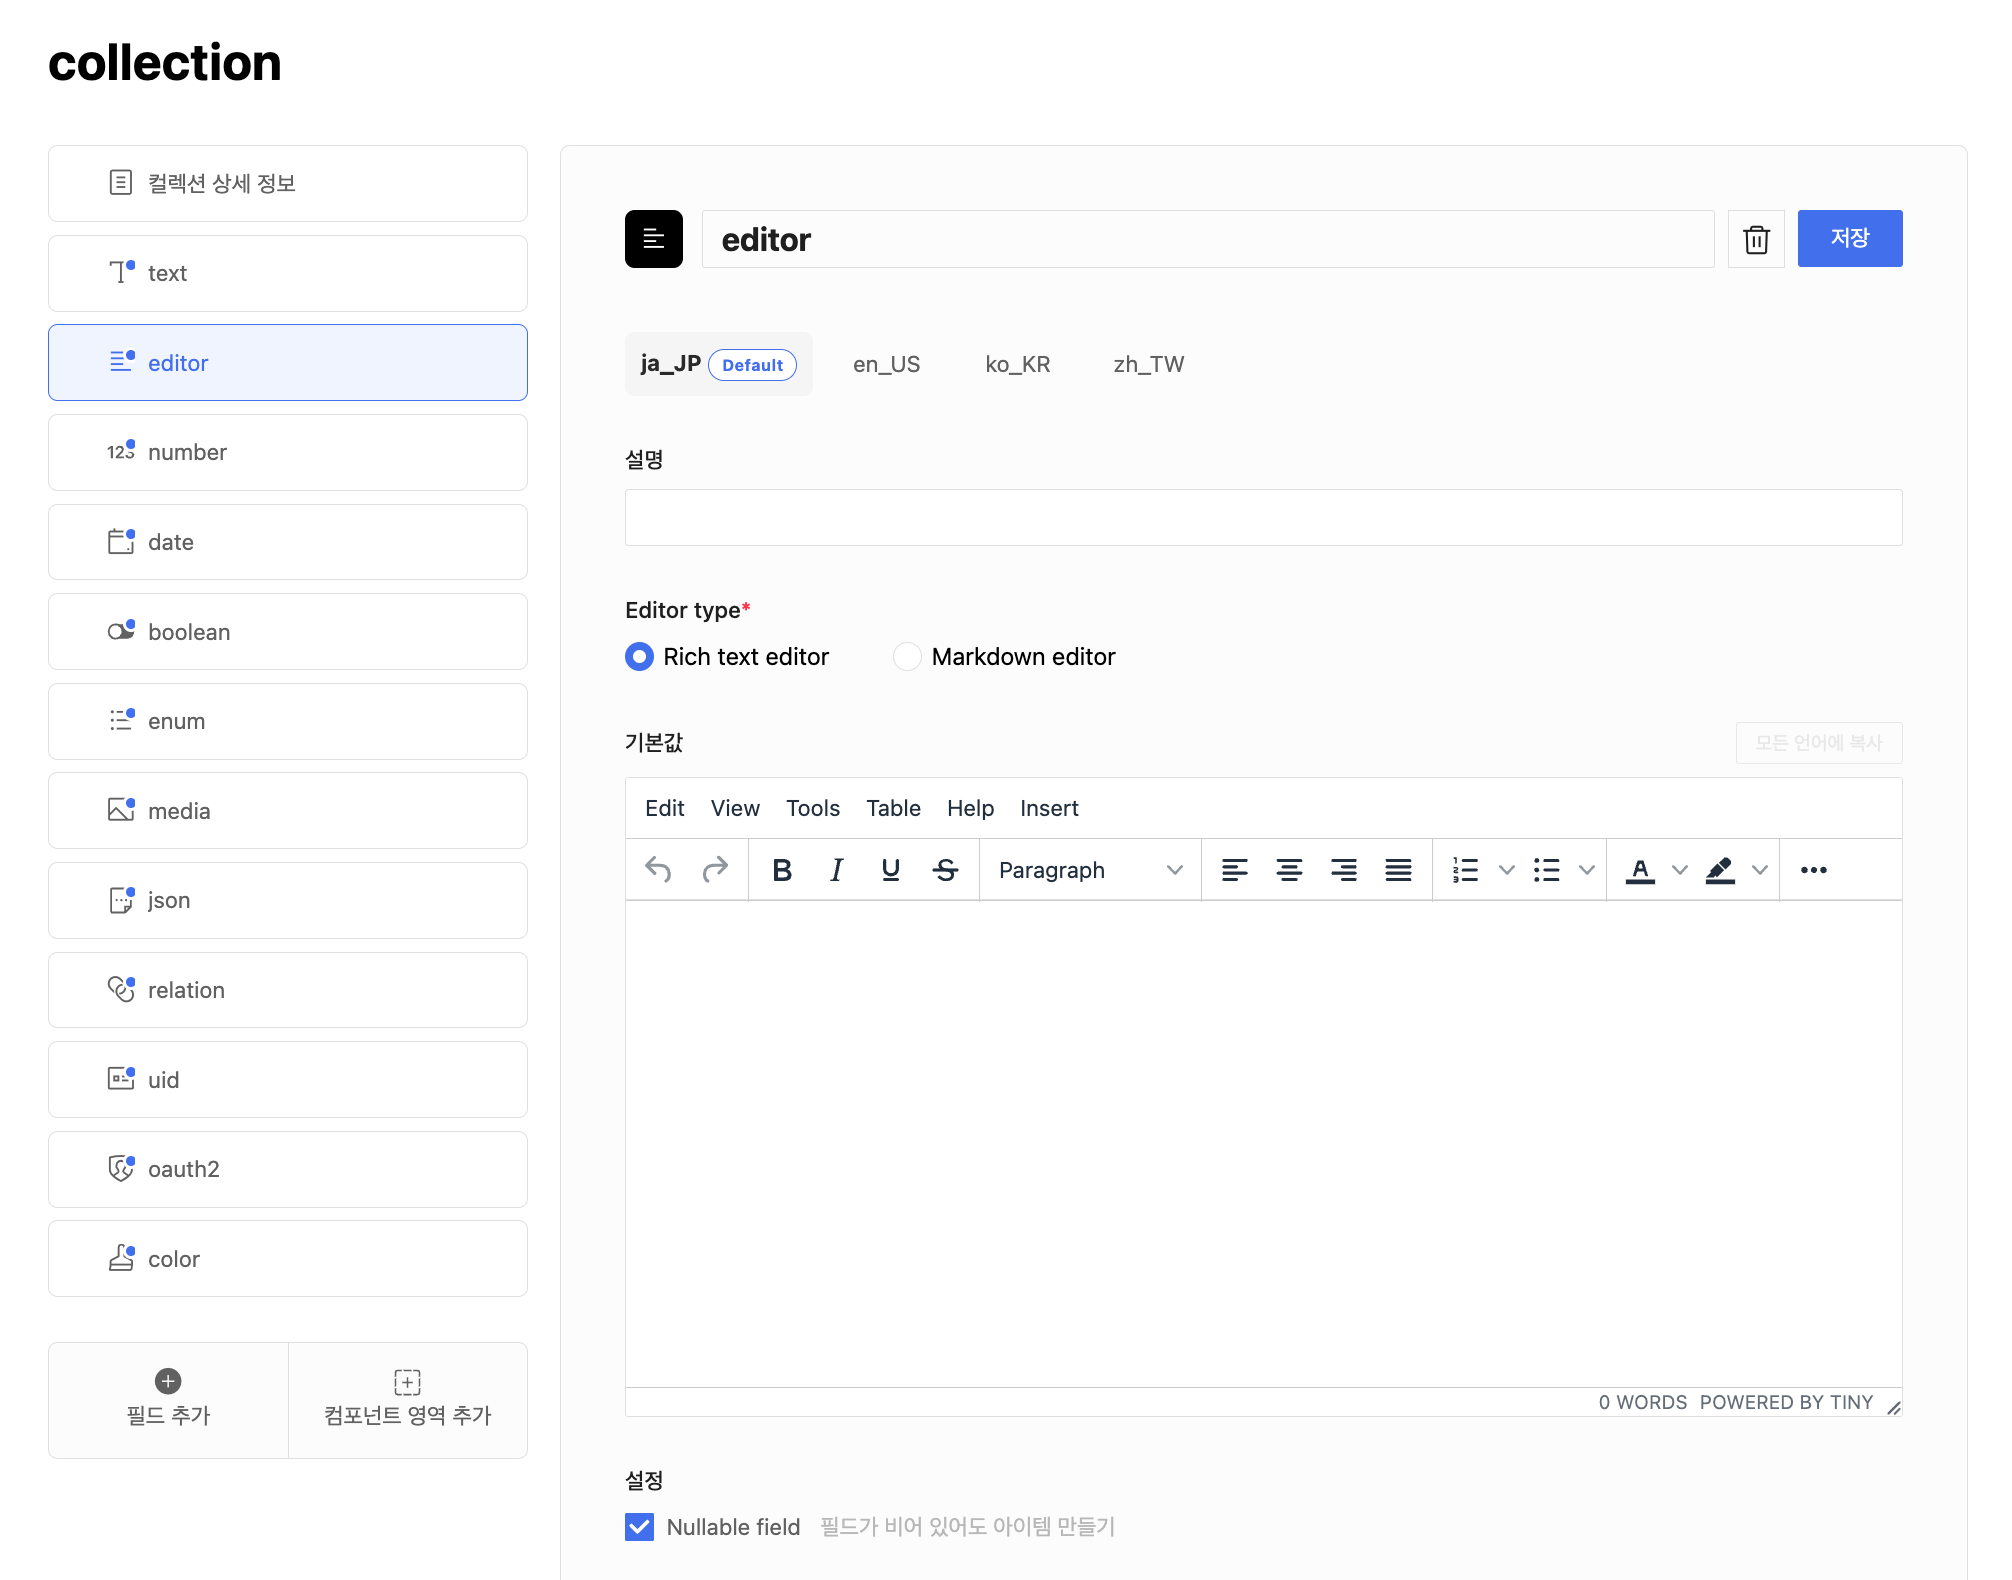
Task: Click the 설명 description input field
Action: 1264,517
